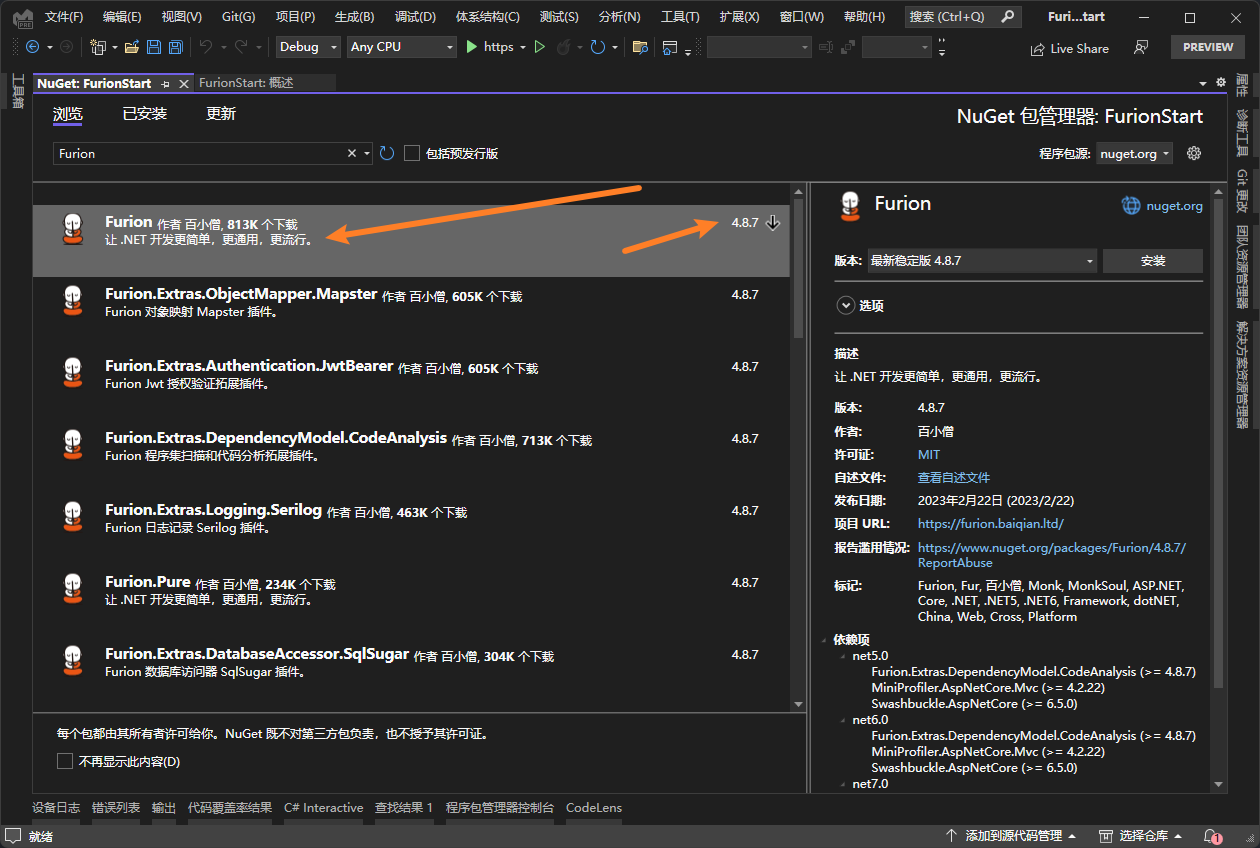Open NuGet settings gear next to package source

(1193, 153)
